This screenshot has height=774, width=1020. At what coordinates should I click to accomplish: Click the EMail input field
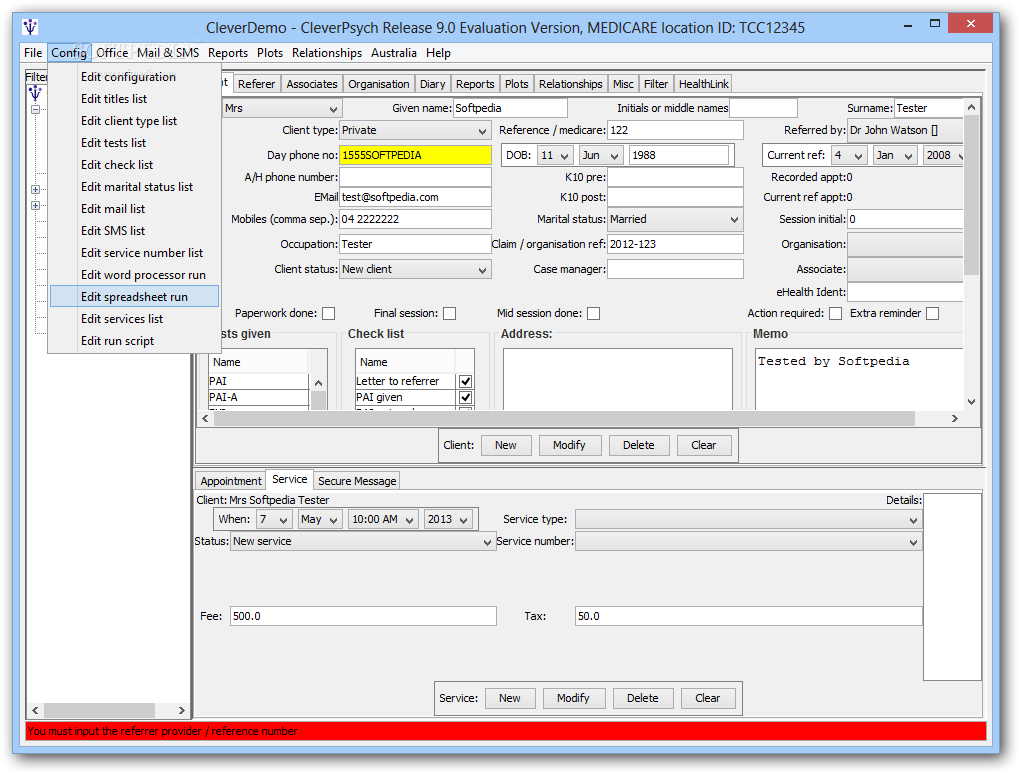click(415, 197)
